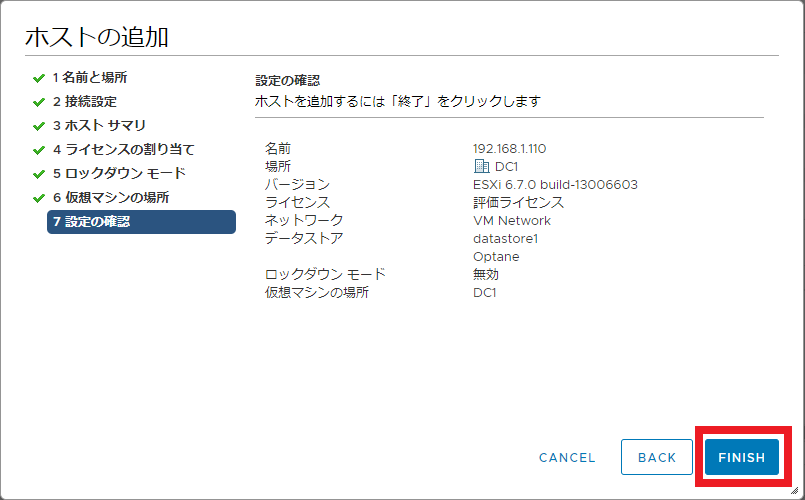Cancel the add host wizard
Screen dimensions: 805x500
point(567,457)
